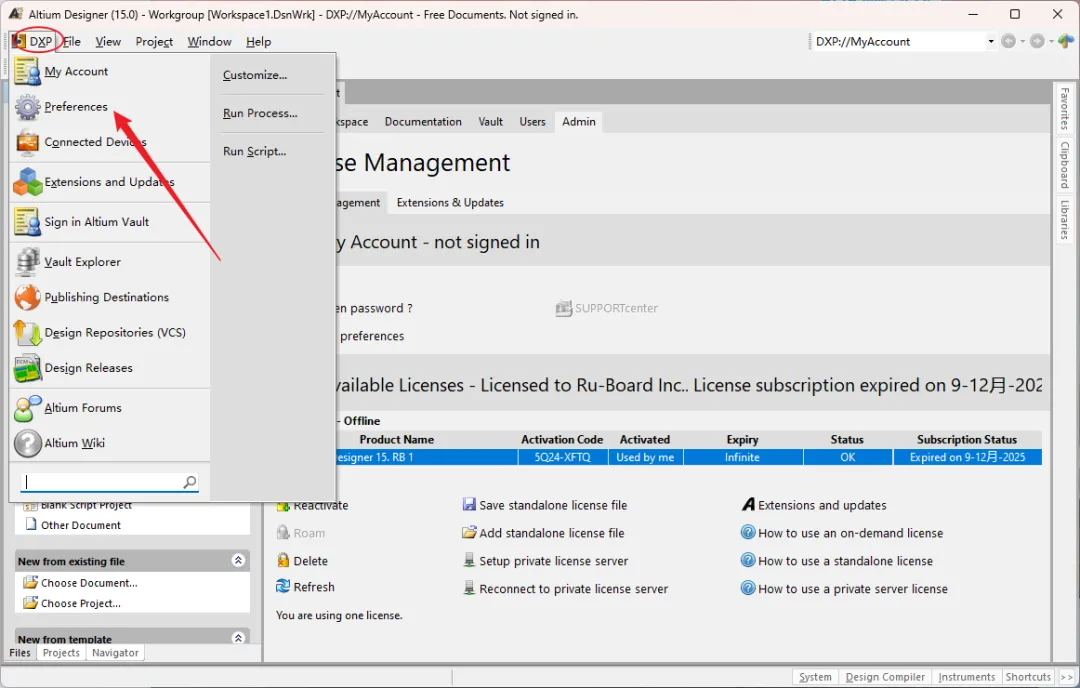Open the Help menu
The width and height of the screenshot is (1080, 688).
(x=258, y=41)
